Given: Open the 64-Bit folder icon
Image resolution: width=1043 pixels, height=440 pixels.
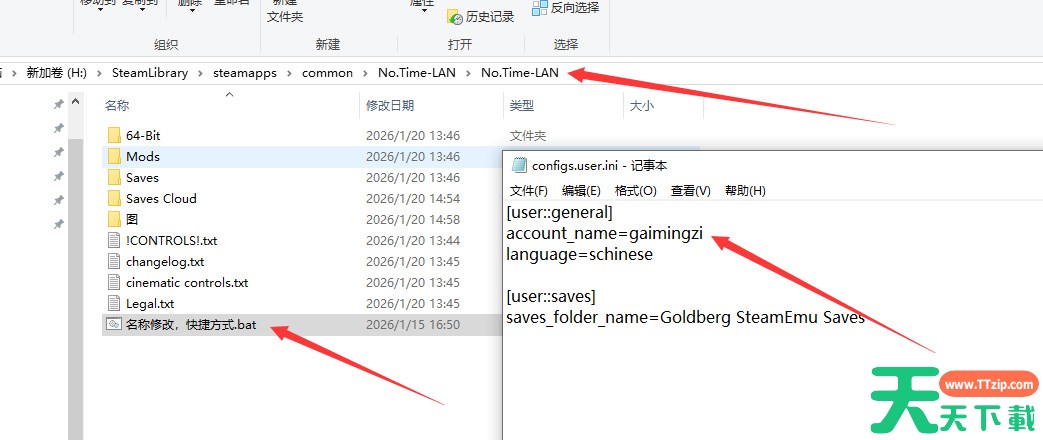Looking at the screenshot, I should tap(114, 135).
